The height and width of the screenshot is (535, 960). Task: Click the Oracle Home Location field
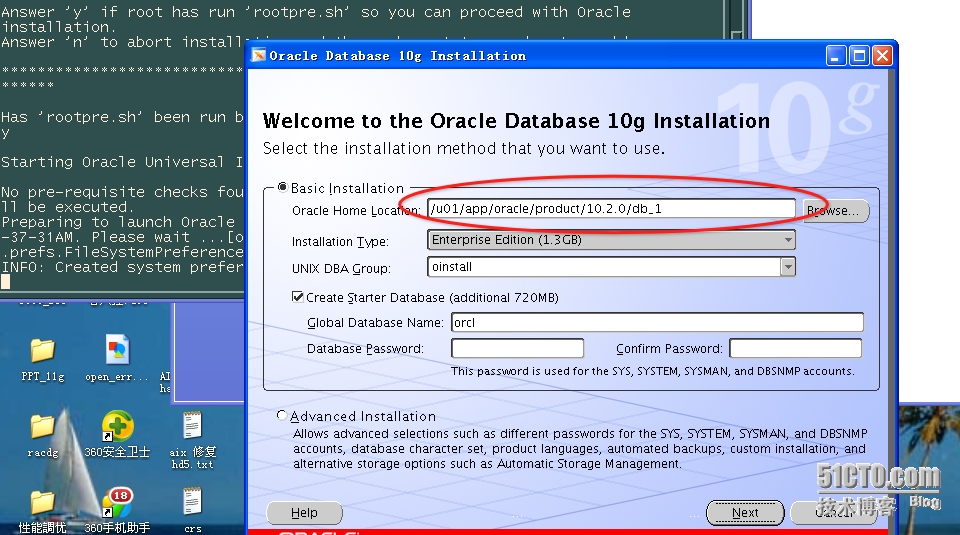611,209
